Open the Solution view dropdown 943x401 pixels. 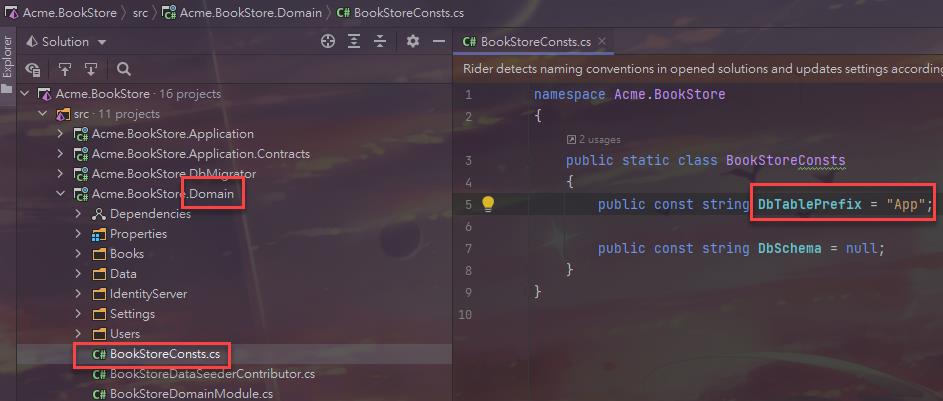(x=102, y=42)
